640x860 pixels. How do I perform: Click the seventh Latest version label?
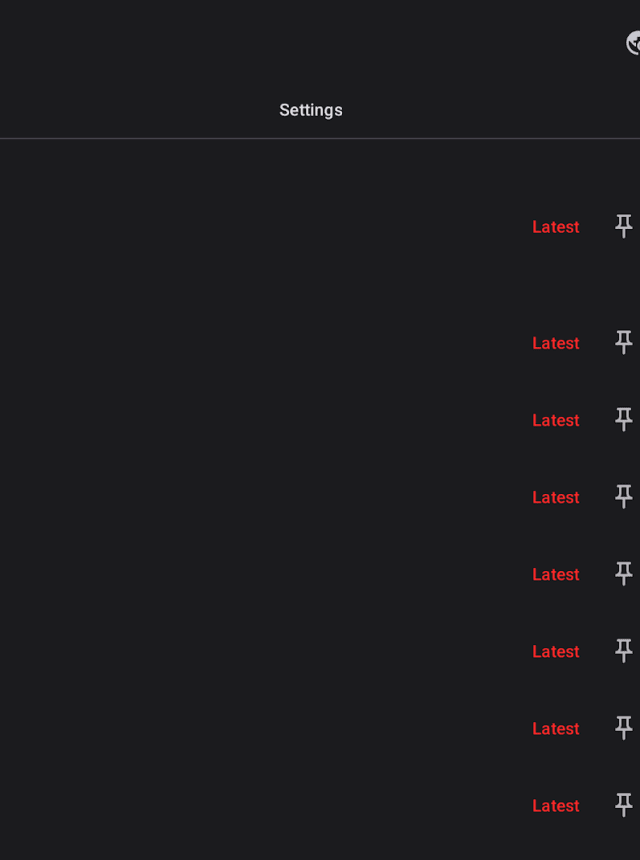click(555, 728)
